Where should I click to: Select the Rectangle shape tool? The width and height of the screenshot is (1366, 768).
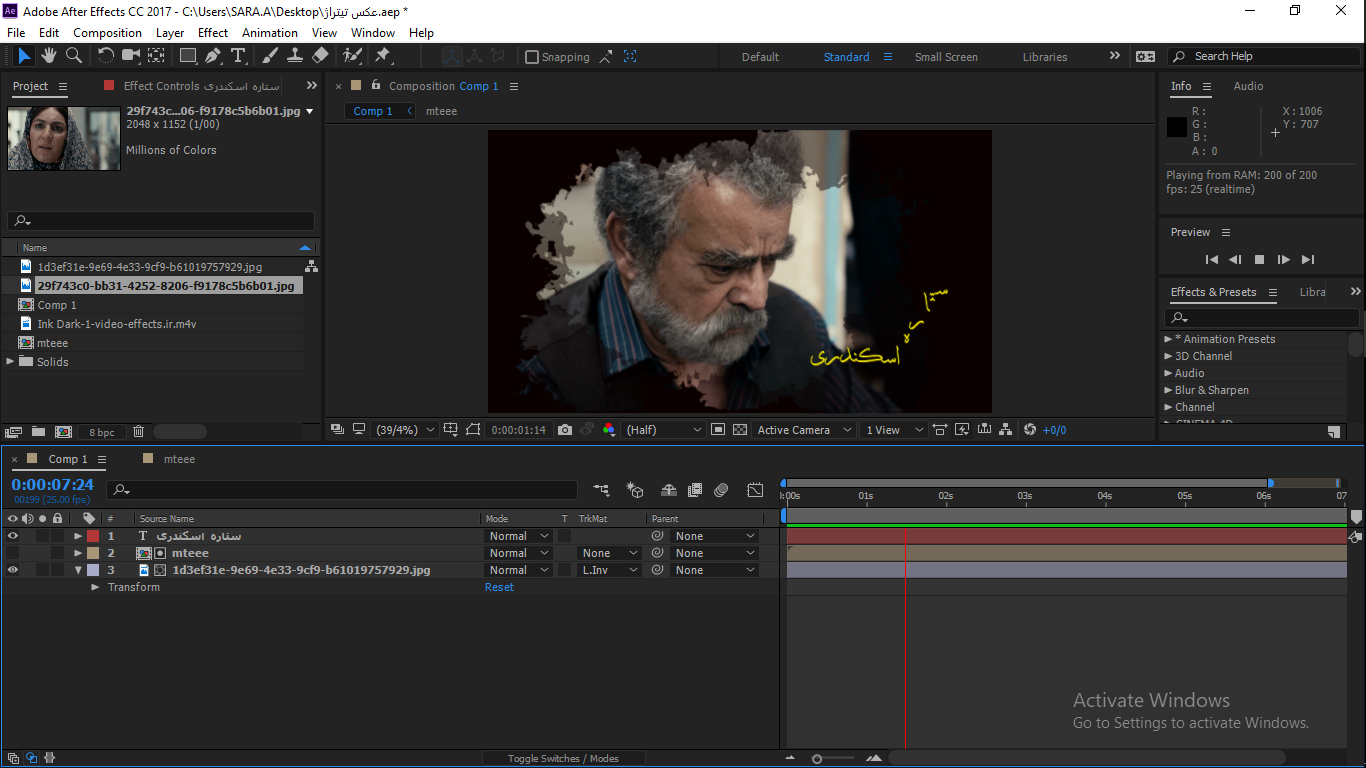tap(188, 56)
